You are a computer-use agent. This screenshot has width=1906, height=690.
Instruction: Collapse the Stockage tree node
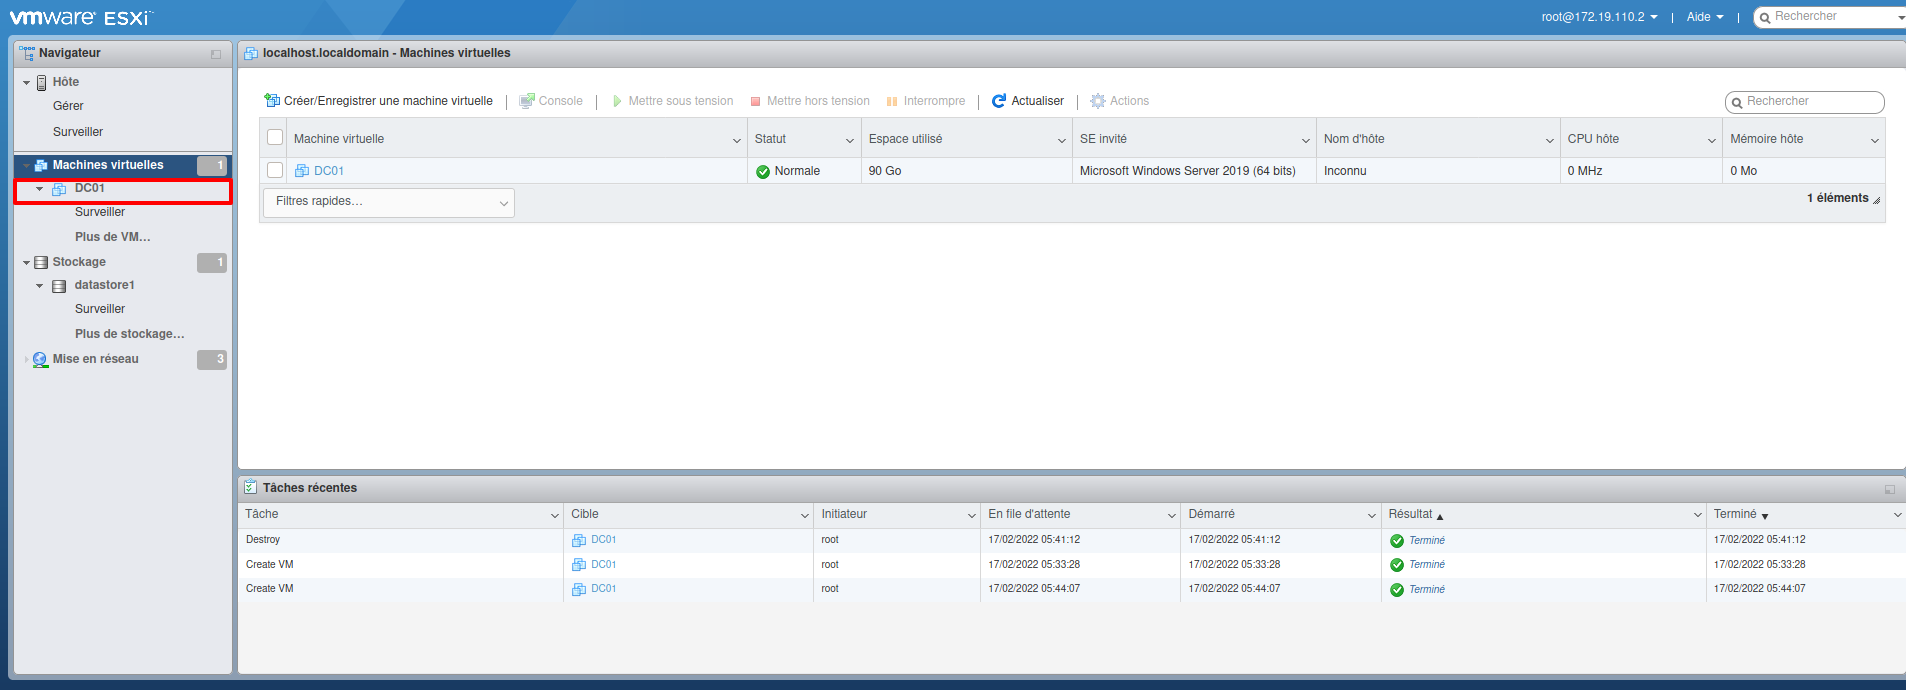[27, 263]
